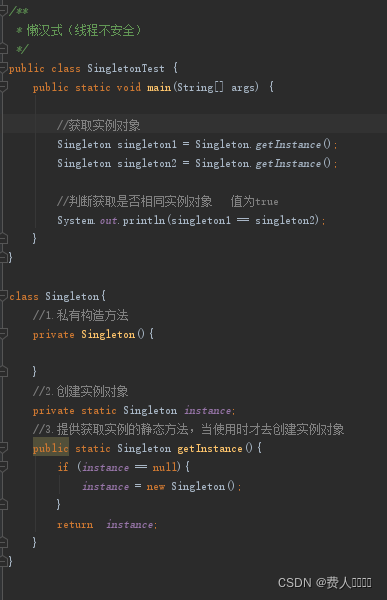Image resolution: width=387 pixels, height=600 pixels.
Task: Click fold end marker at if block's closing brace
Action: [x=3, y=504]
